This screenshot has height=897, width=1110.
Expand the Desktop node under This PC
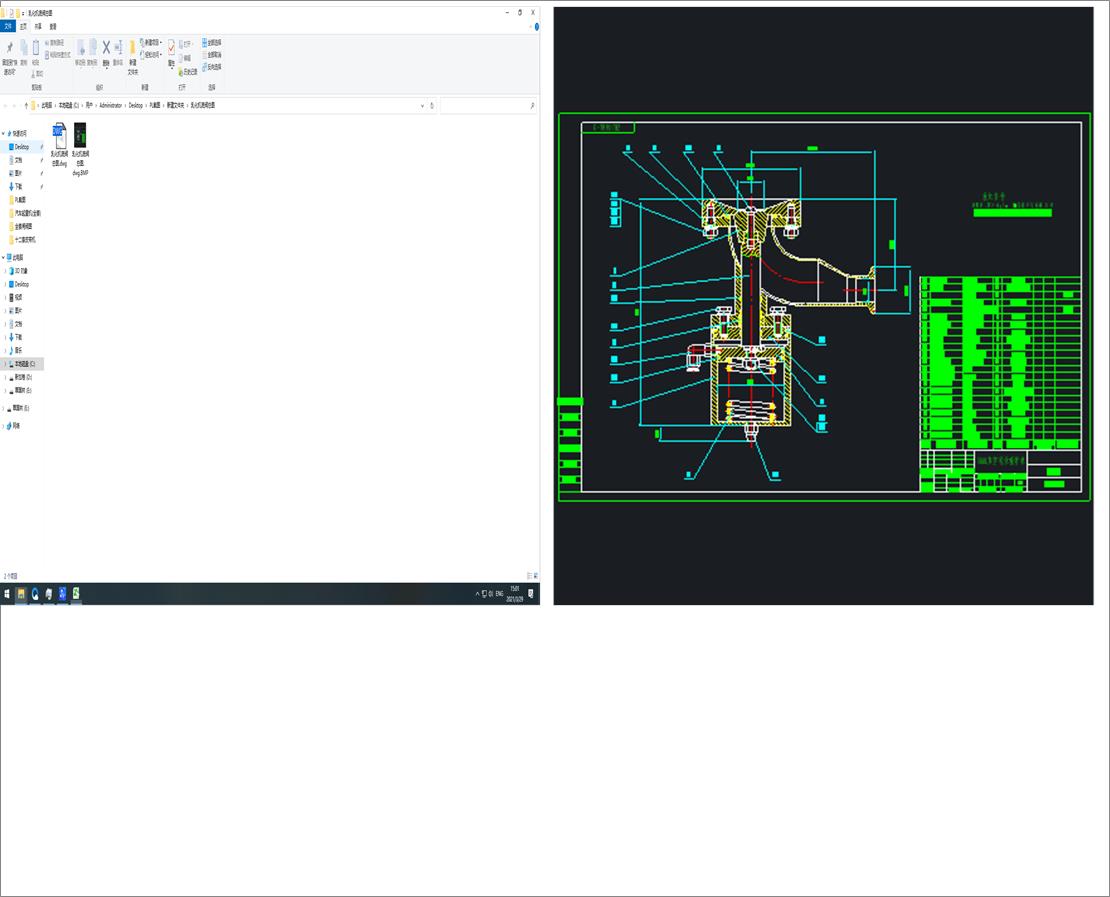point(6,284)
